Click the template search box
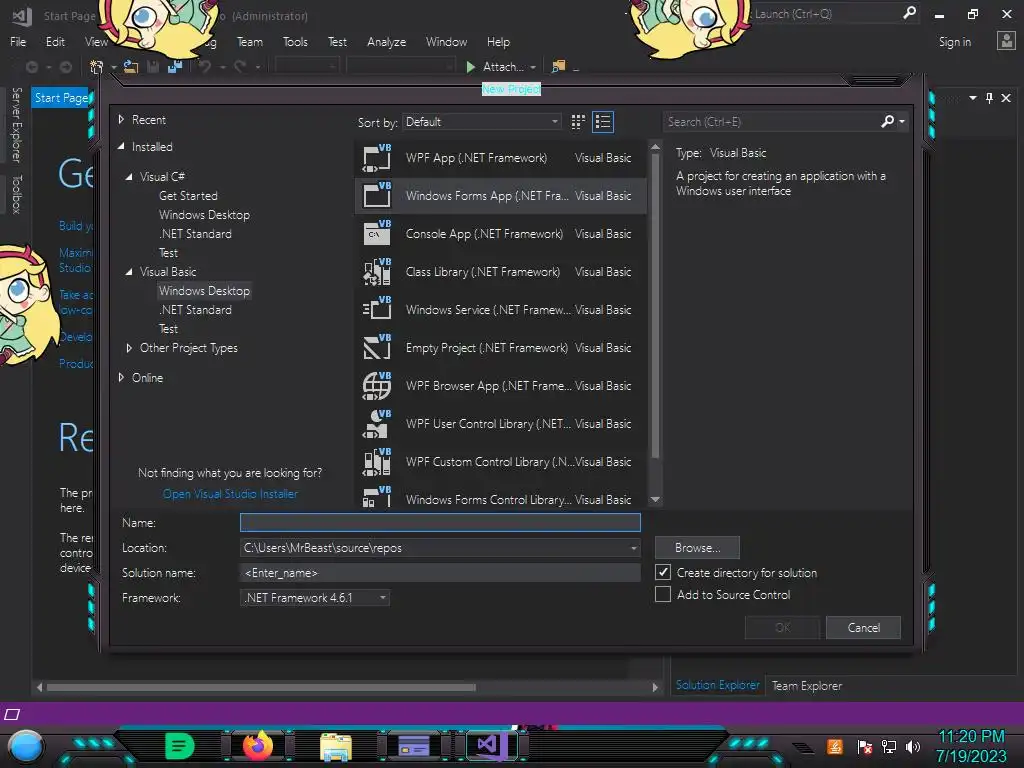 pyautogui.click(x=772, y=121)
